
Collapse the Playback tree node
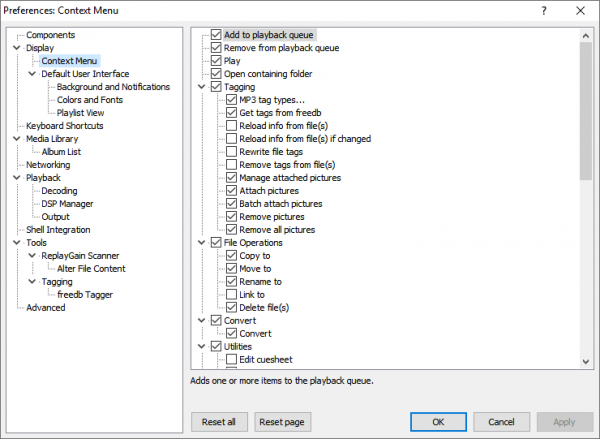click(17, 178)
